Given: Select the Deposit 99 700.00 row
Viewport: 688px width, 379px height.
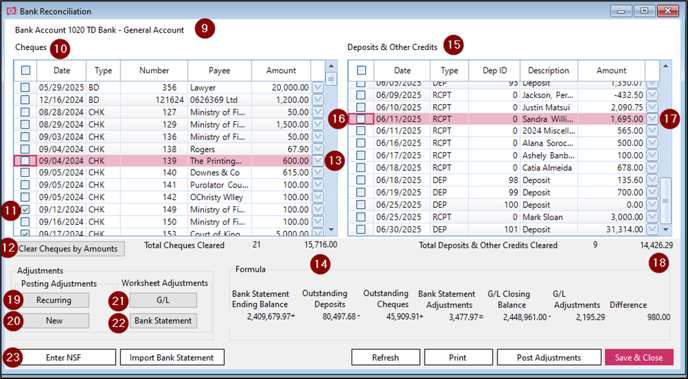Looking at the screenshot, I should pos(504,192).
